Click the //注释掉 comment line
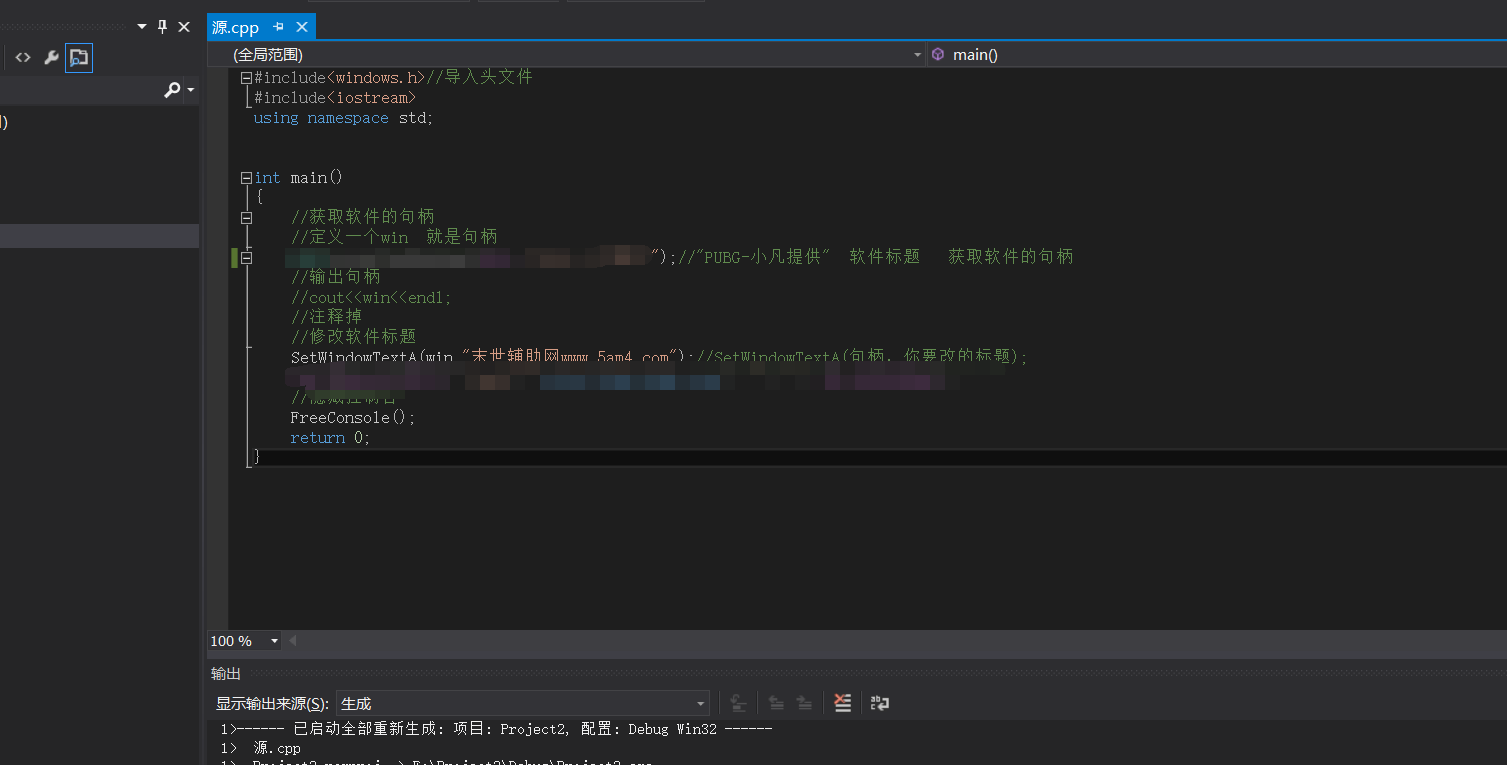Screen dimensions: 1507x765 coord(326,317)
